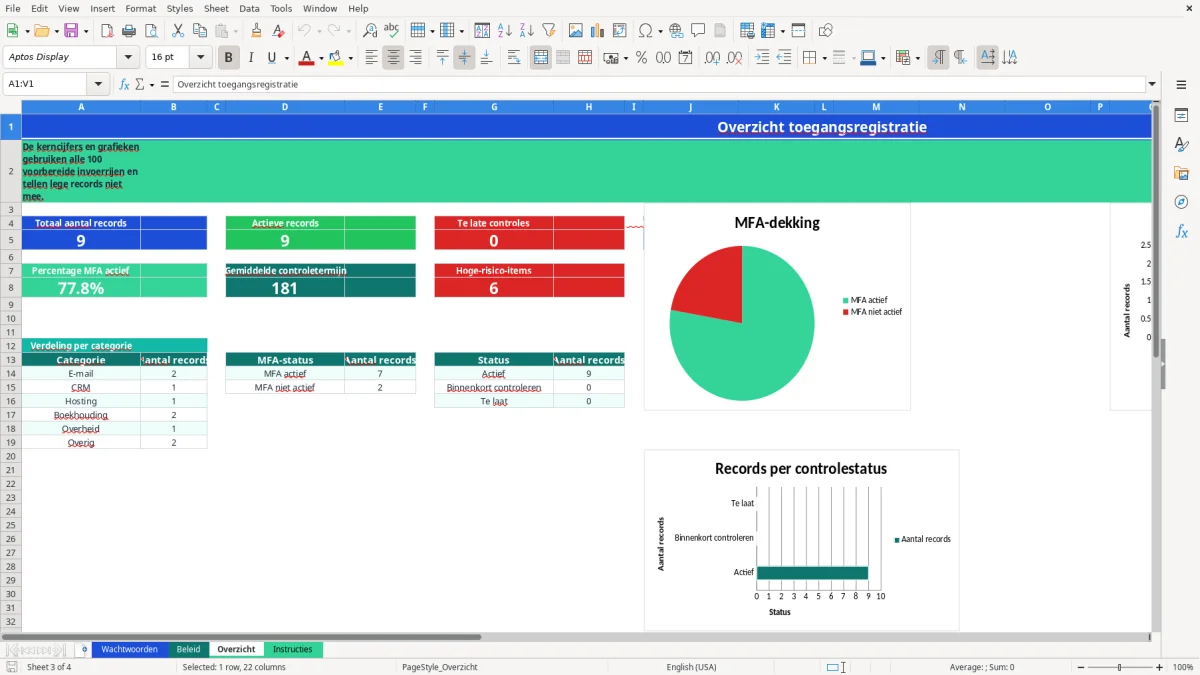
Task: Click the Select Function sum icon
Action: pos(140,85)
